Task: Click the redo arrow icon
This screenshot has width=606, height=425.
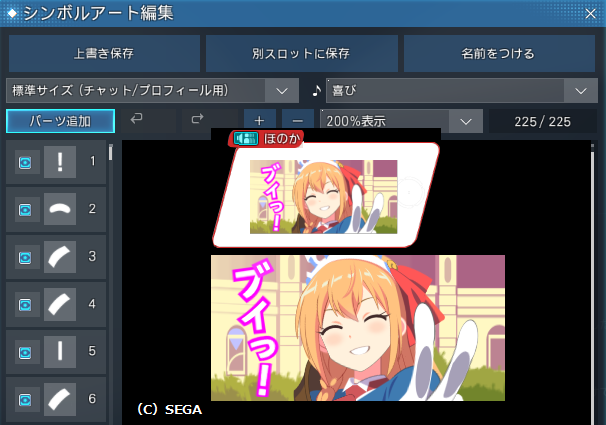Action: (x=197, y=118)
